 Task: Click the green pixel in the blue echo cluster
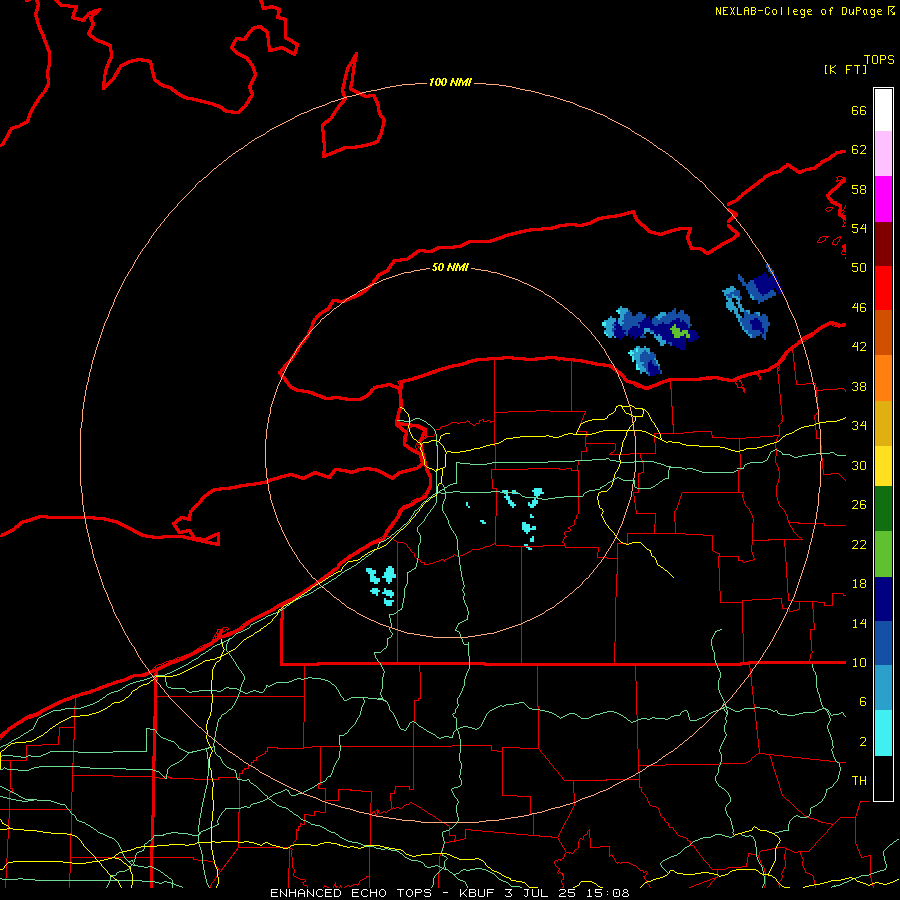click(x=679, y=331)
